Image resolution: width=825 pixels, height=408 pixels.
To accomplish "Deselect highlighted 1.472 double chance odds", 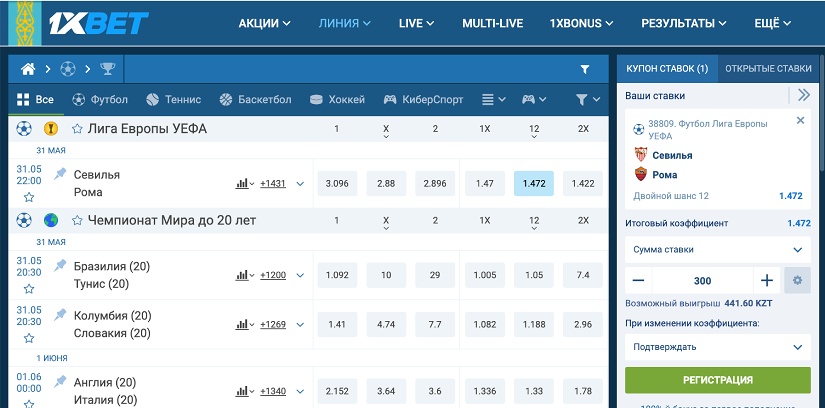I will (534, 183).
